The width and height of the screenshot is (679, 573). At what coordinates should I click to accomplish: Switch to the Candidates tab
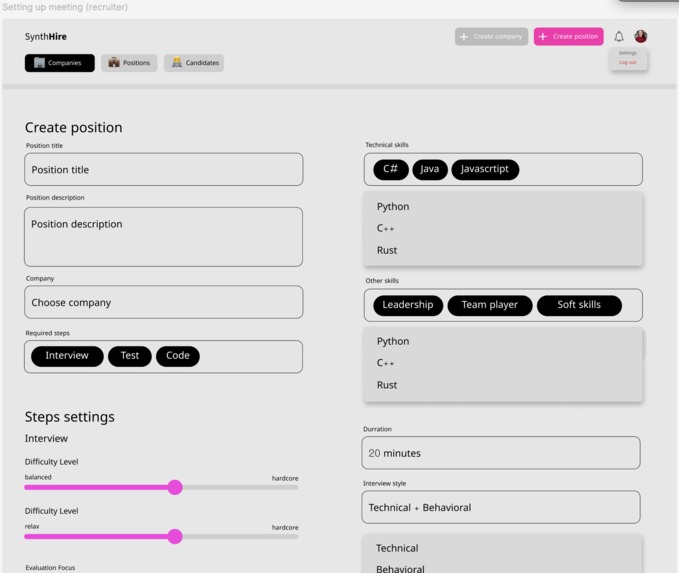pyautogui.click(x=194, y=63)
